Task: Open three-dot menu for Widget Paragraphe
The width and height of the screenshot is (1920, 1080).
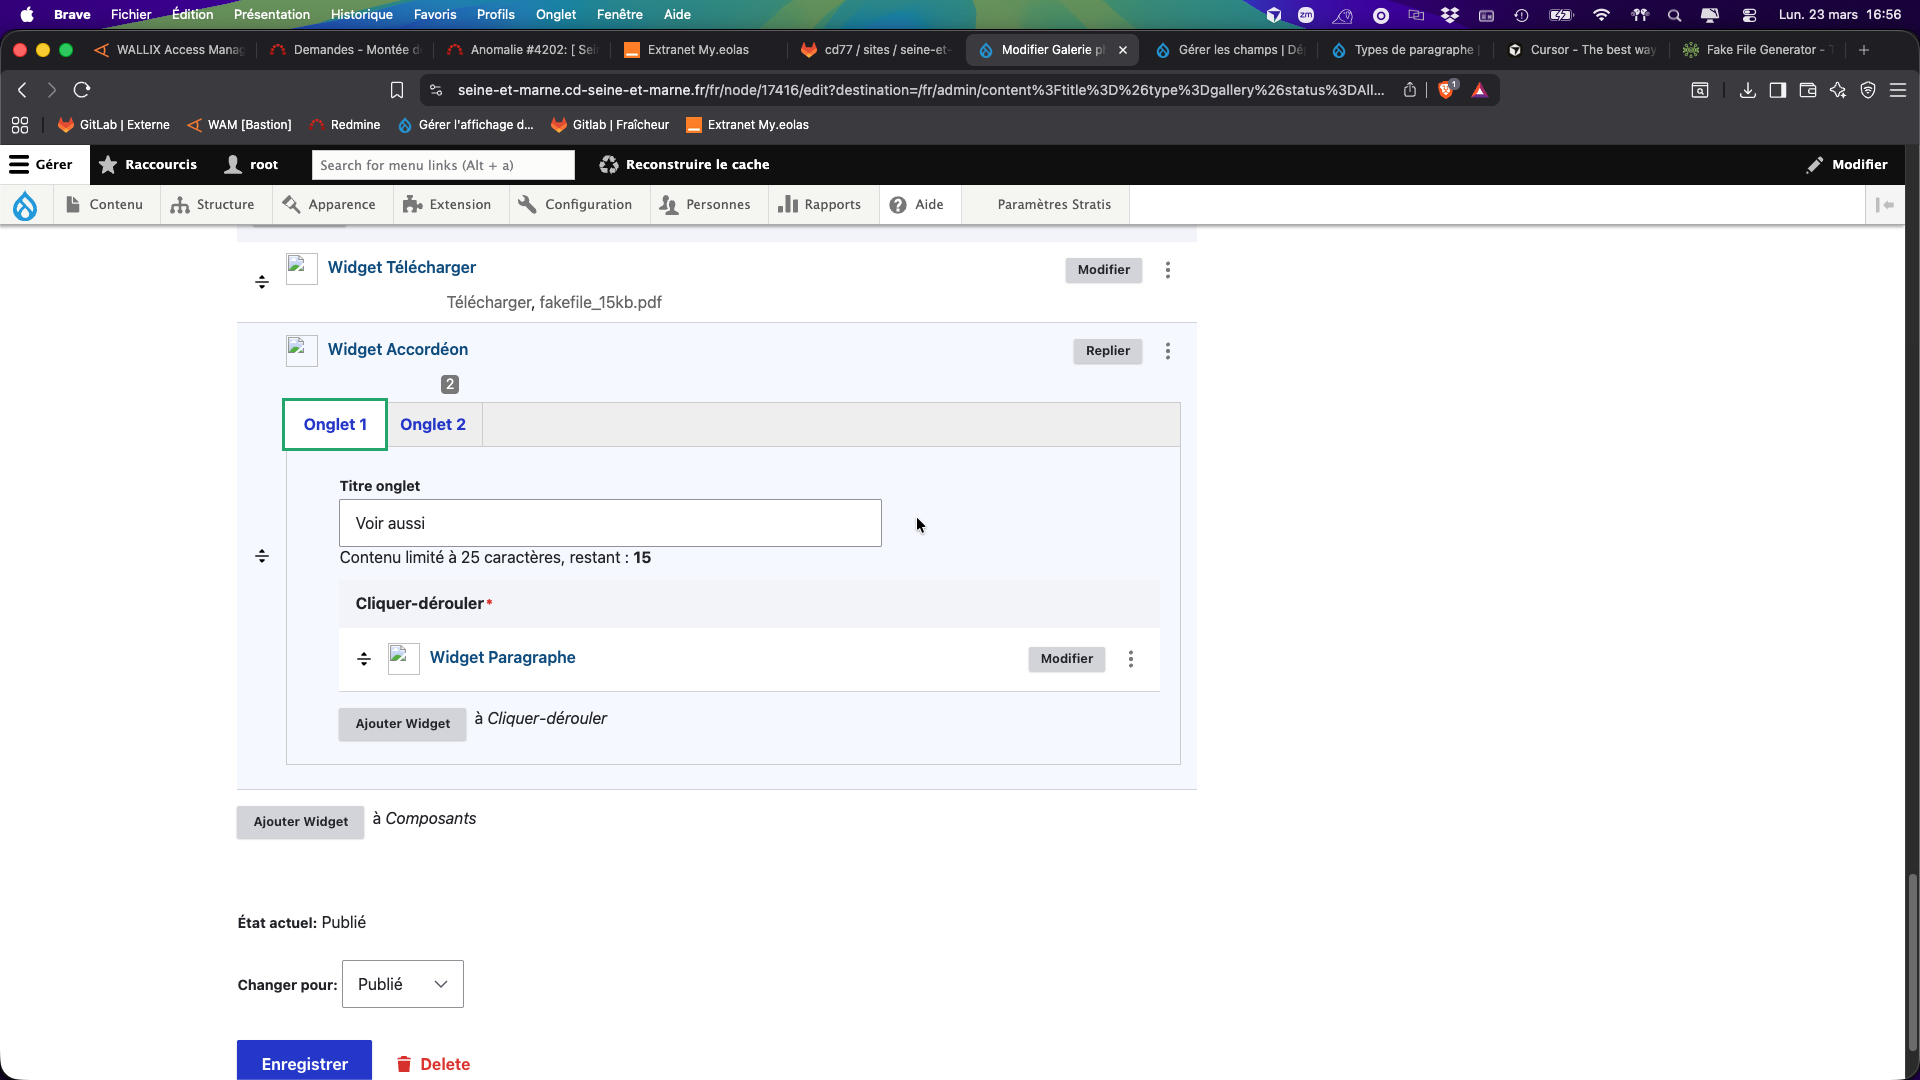Action: click(1131, 659)
